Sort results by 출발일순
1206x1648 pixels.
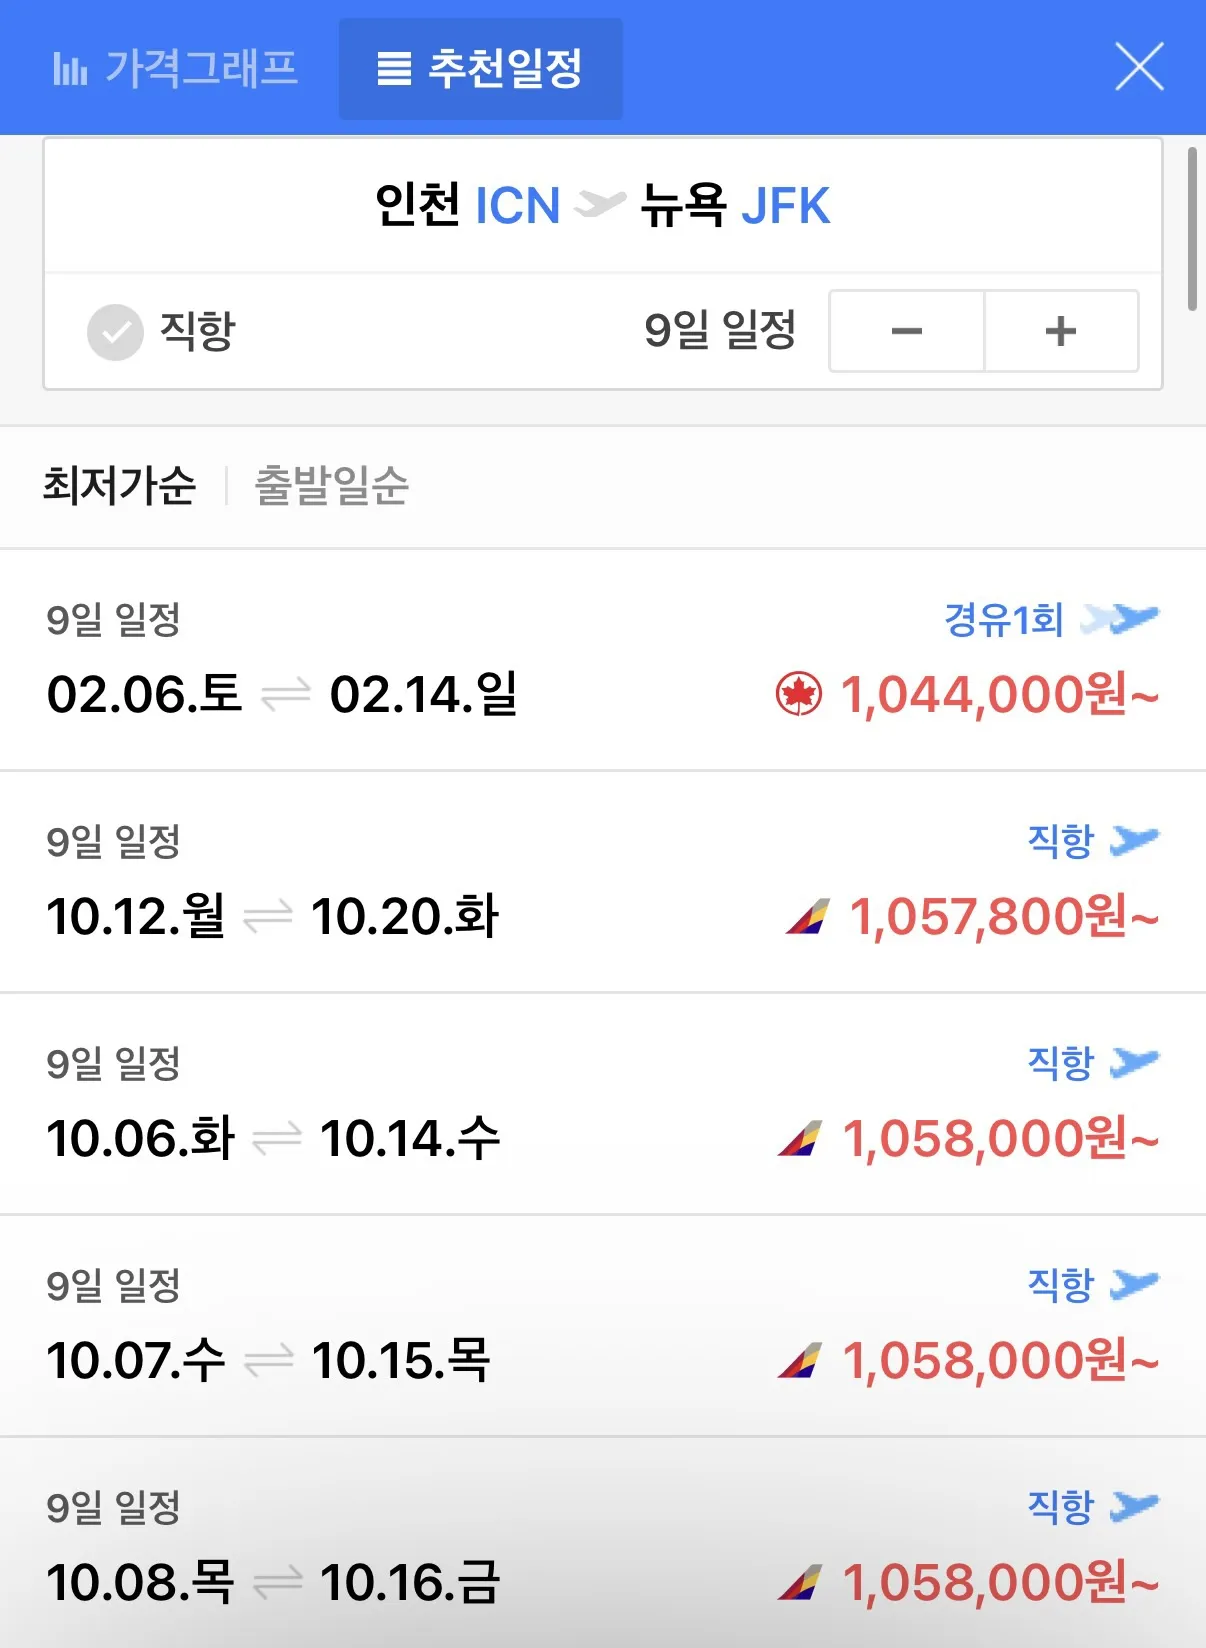332,486
